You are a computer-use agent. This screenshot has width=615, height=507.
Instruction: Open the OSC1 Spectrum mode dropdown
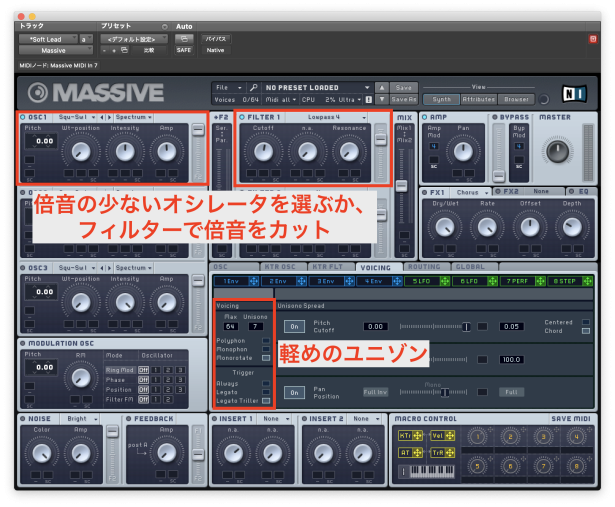click(x=133, y=117)
